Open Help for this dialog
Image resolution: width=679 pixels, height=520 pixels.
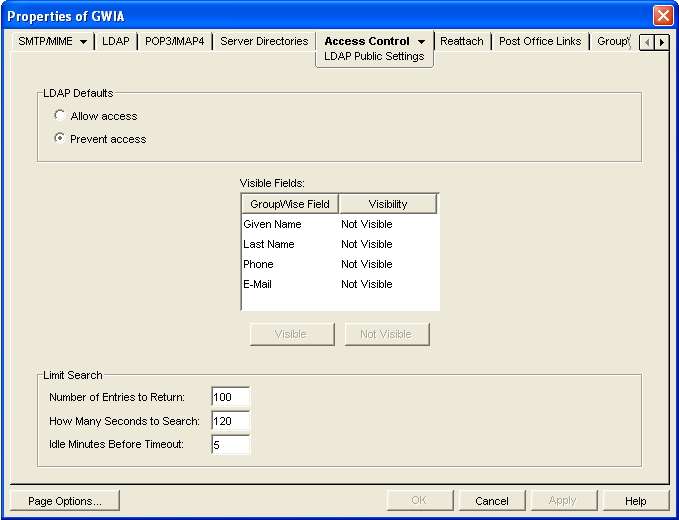pos(635,501)
